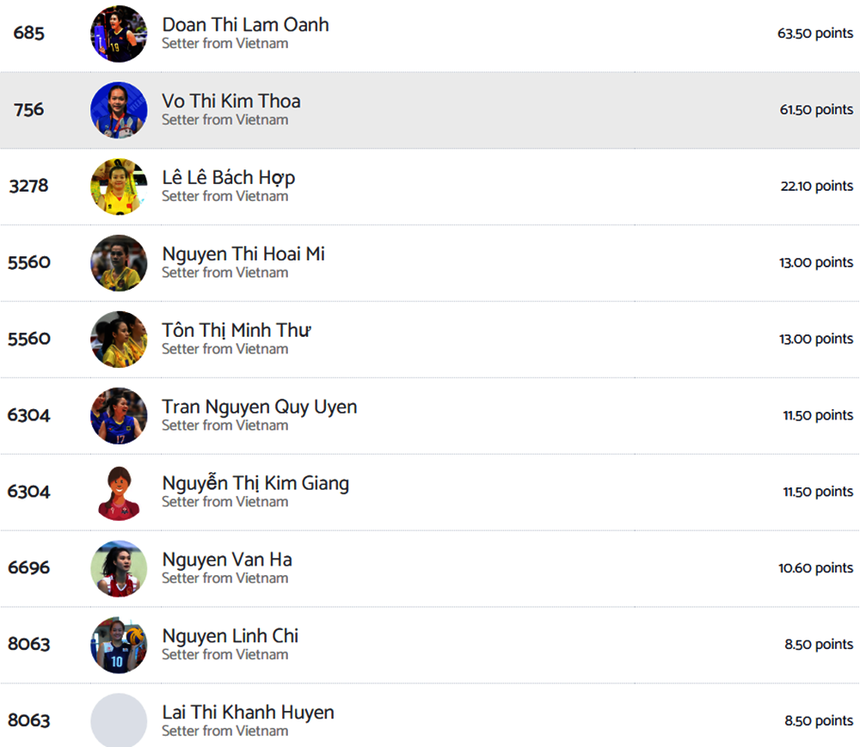
Task: Select the Nguyen Thi Hoai Mi name
Action: 243,254
